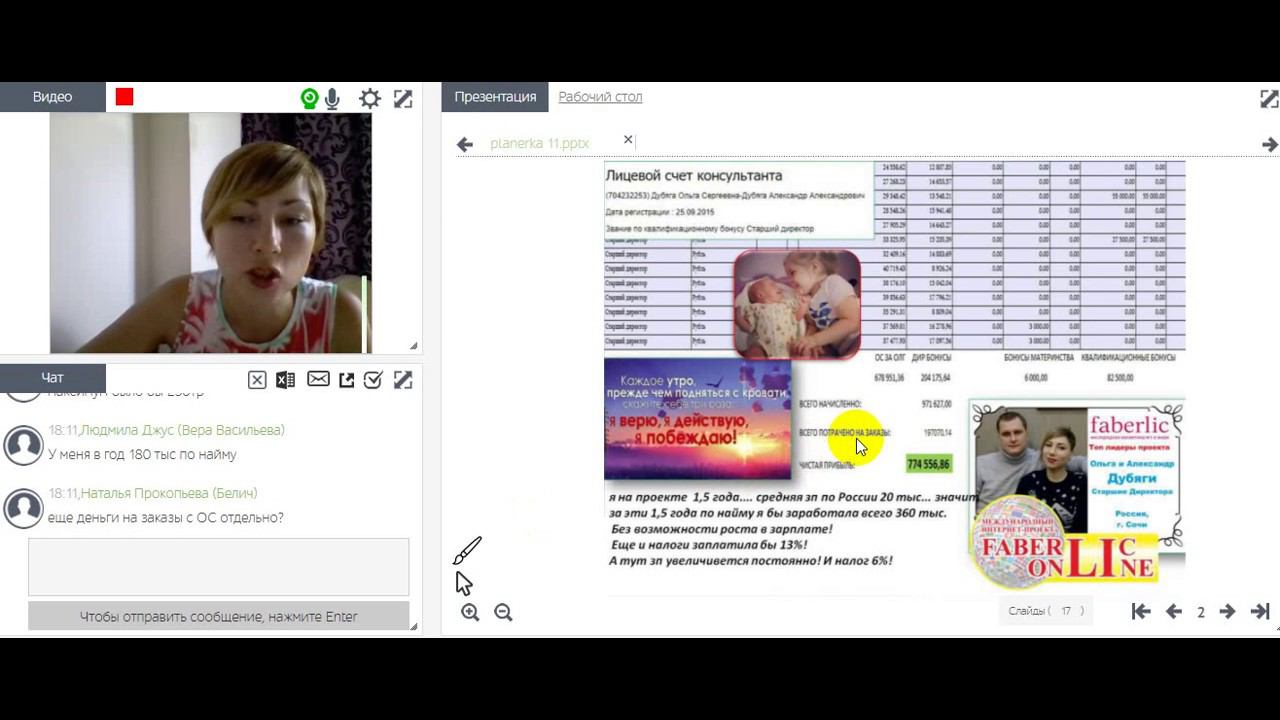
Task: Expand the video panel to fullscreen
Action: click(x=403, y=98)
